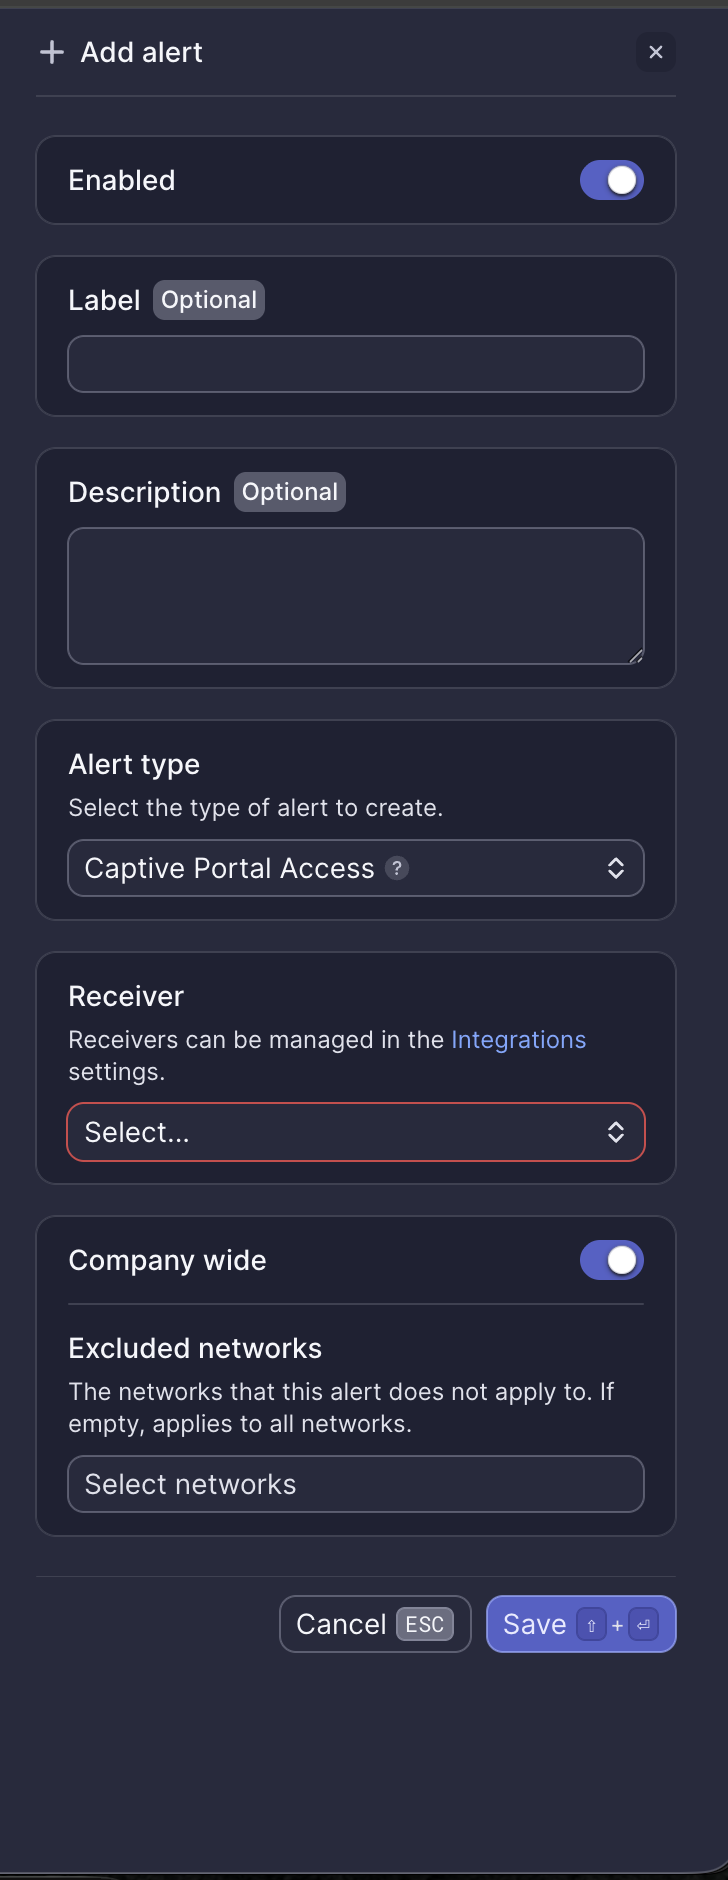Toggle the alert Enabled switch off and on
The image size is (728, 1880).
coord(611,180)
